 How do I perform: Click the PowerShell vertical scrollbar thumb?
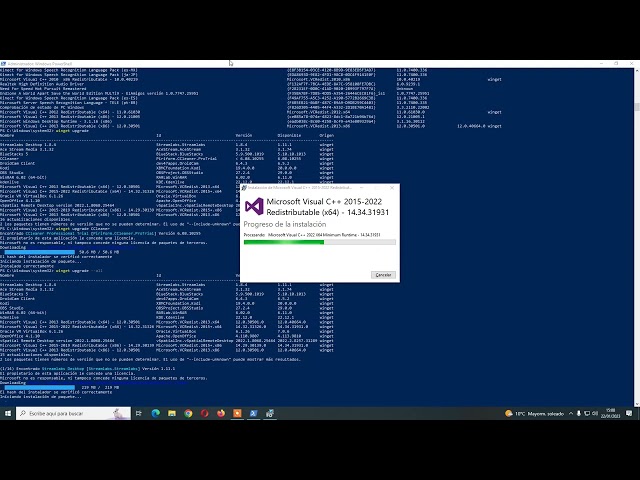click(x=637, y=107)
